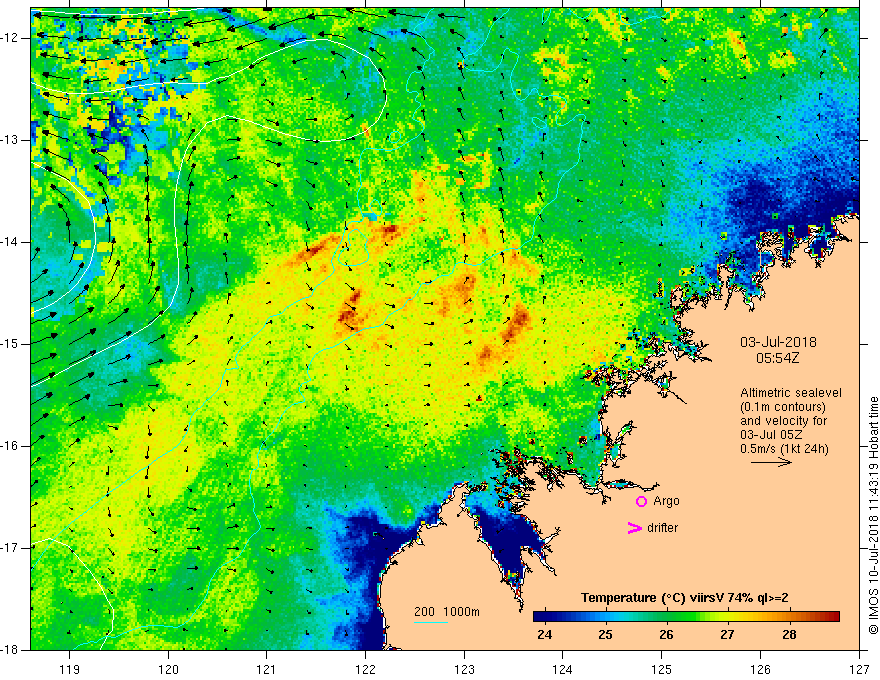This screenshot has height=680, width=880.
Task: Click latitude axis label -18
Action: pyautogui.click(x=11, y=650)
